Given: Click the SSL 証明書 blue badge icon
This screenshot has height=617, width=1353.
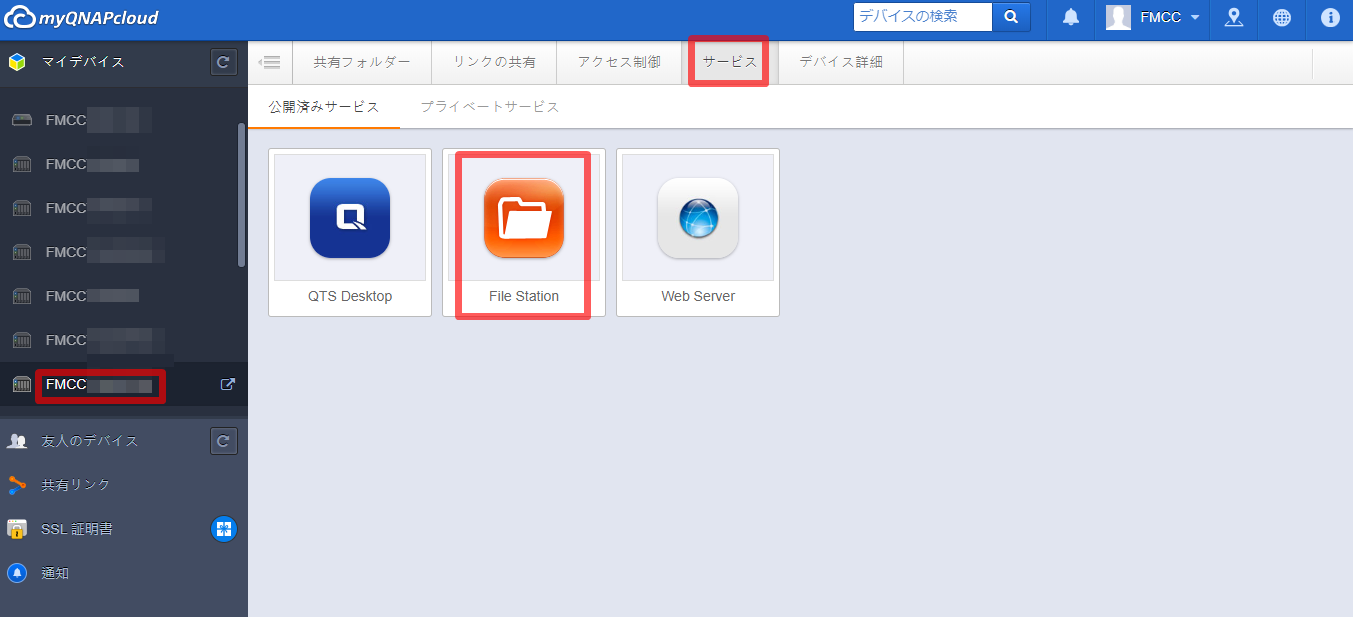Looking at the screenshot, I should [x=224, y=529].
